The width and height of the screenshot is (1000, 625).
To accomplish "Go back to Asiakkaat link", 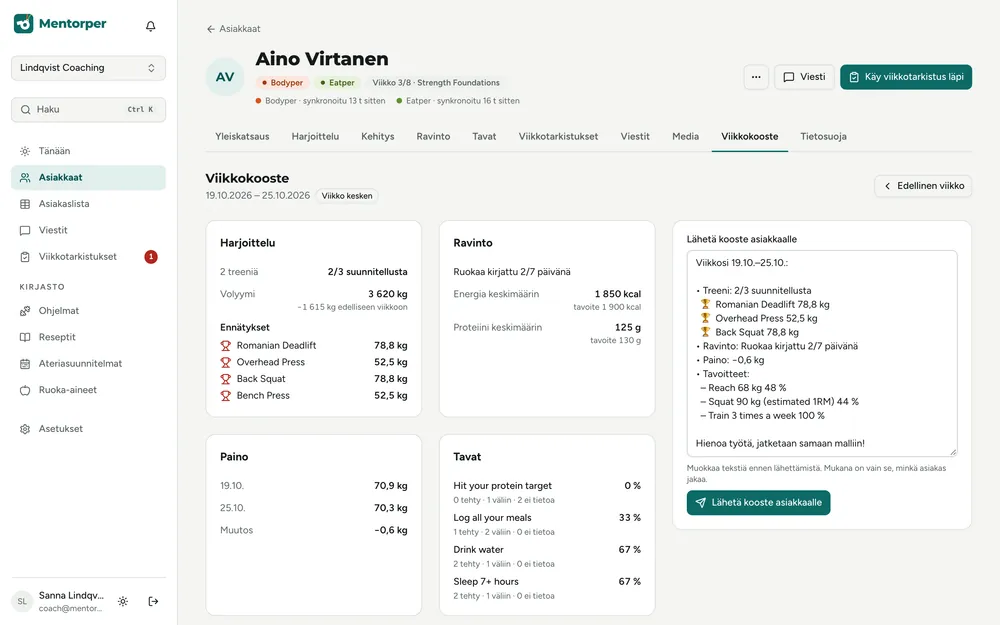I will click(x=233, y=29).
